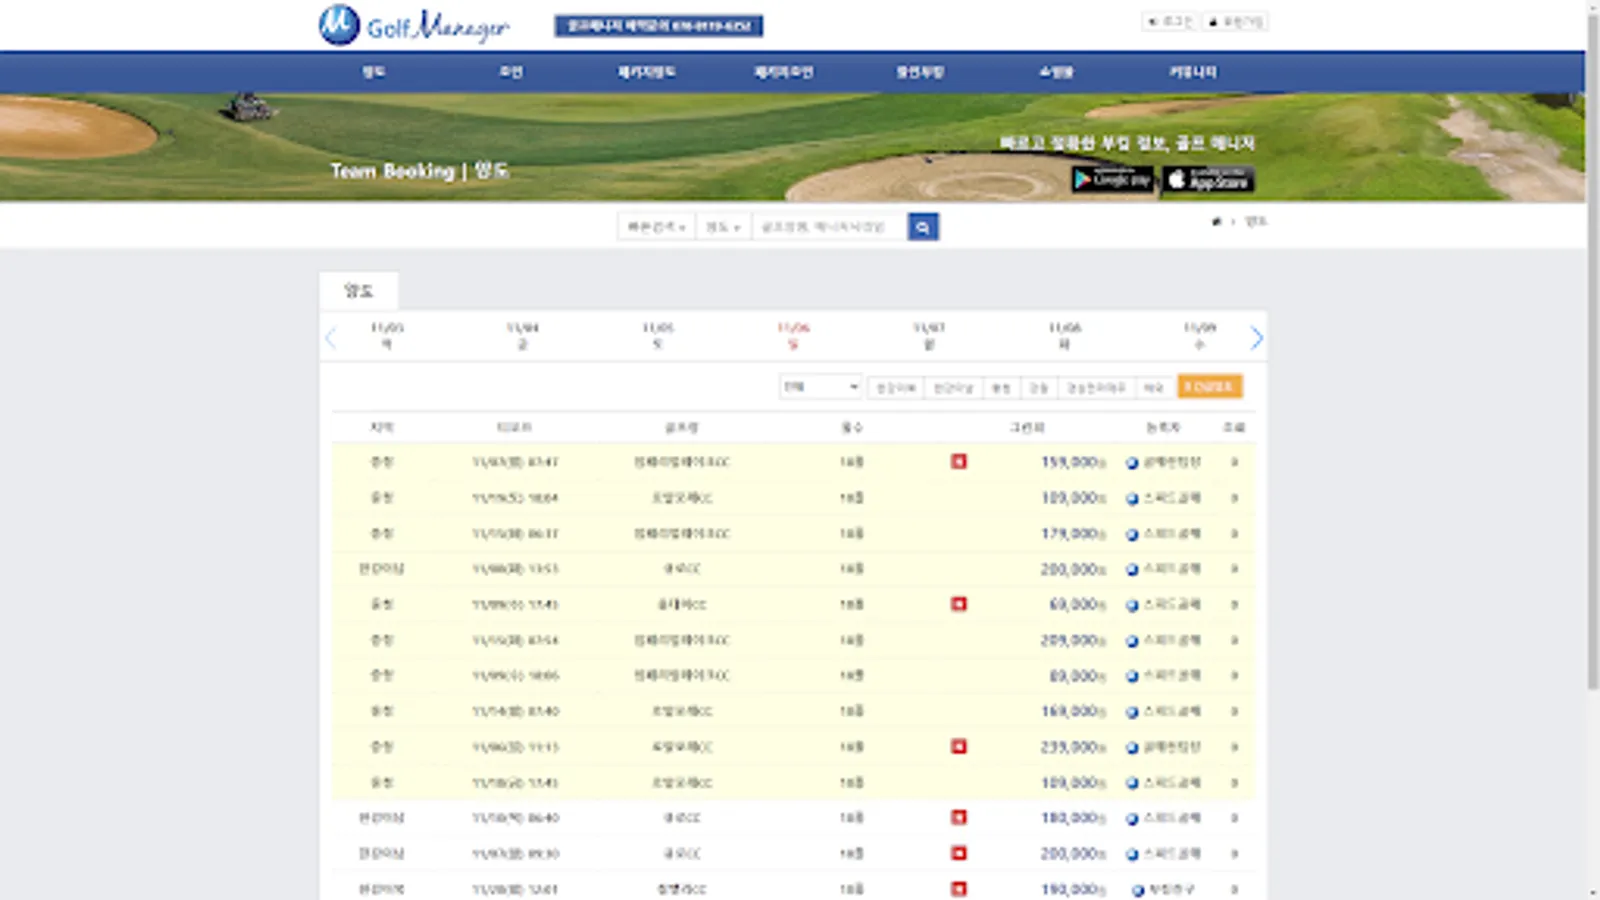Click the home icon in the breadcrumb
The width and height of the screenshot is (1600, 900).
pyautogui.click(x=1217, y=221)
